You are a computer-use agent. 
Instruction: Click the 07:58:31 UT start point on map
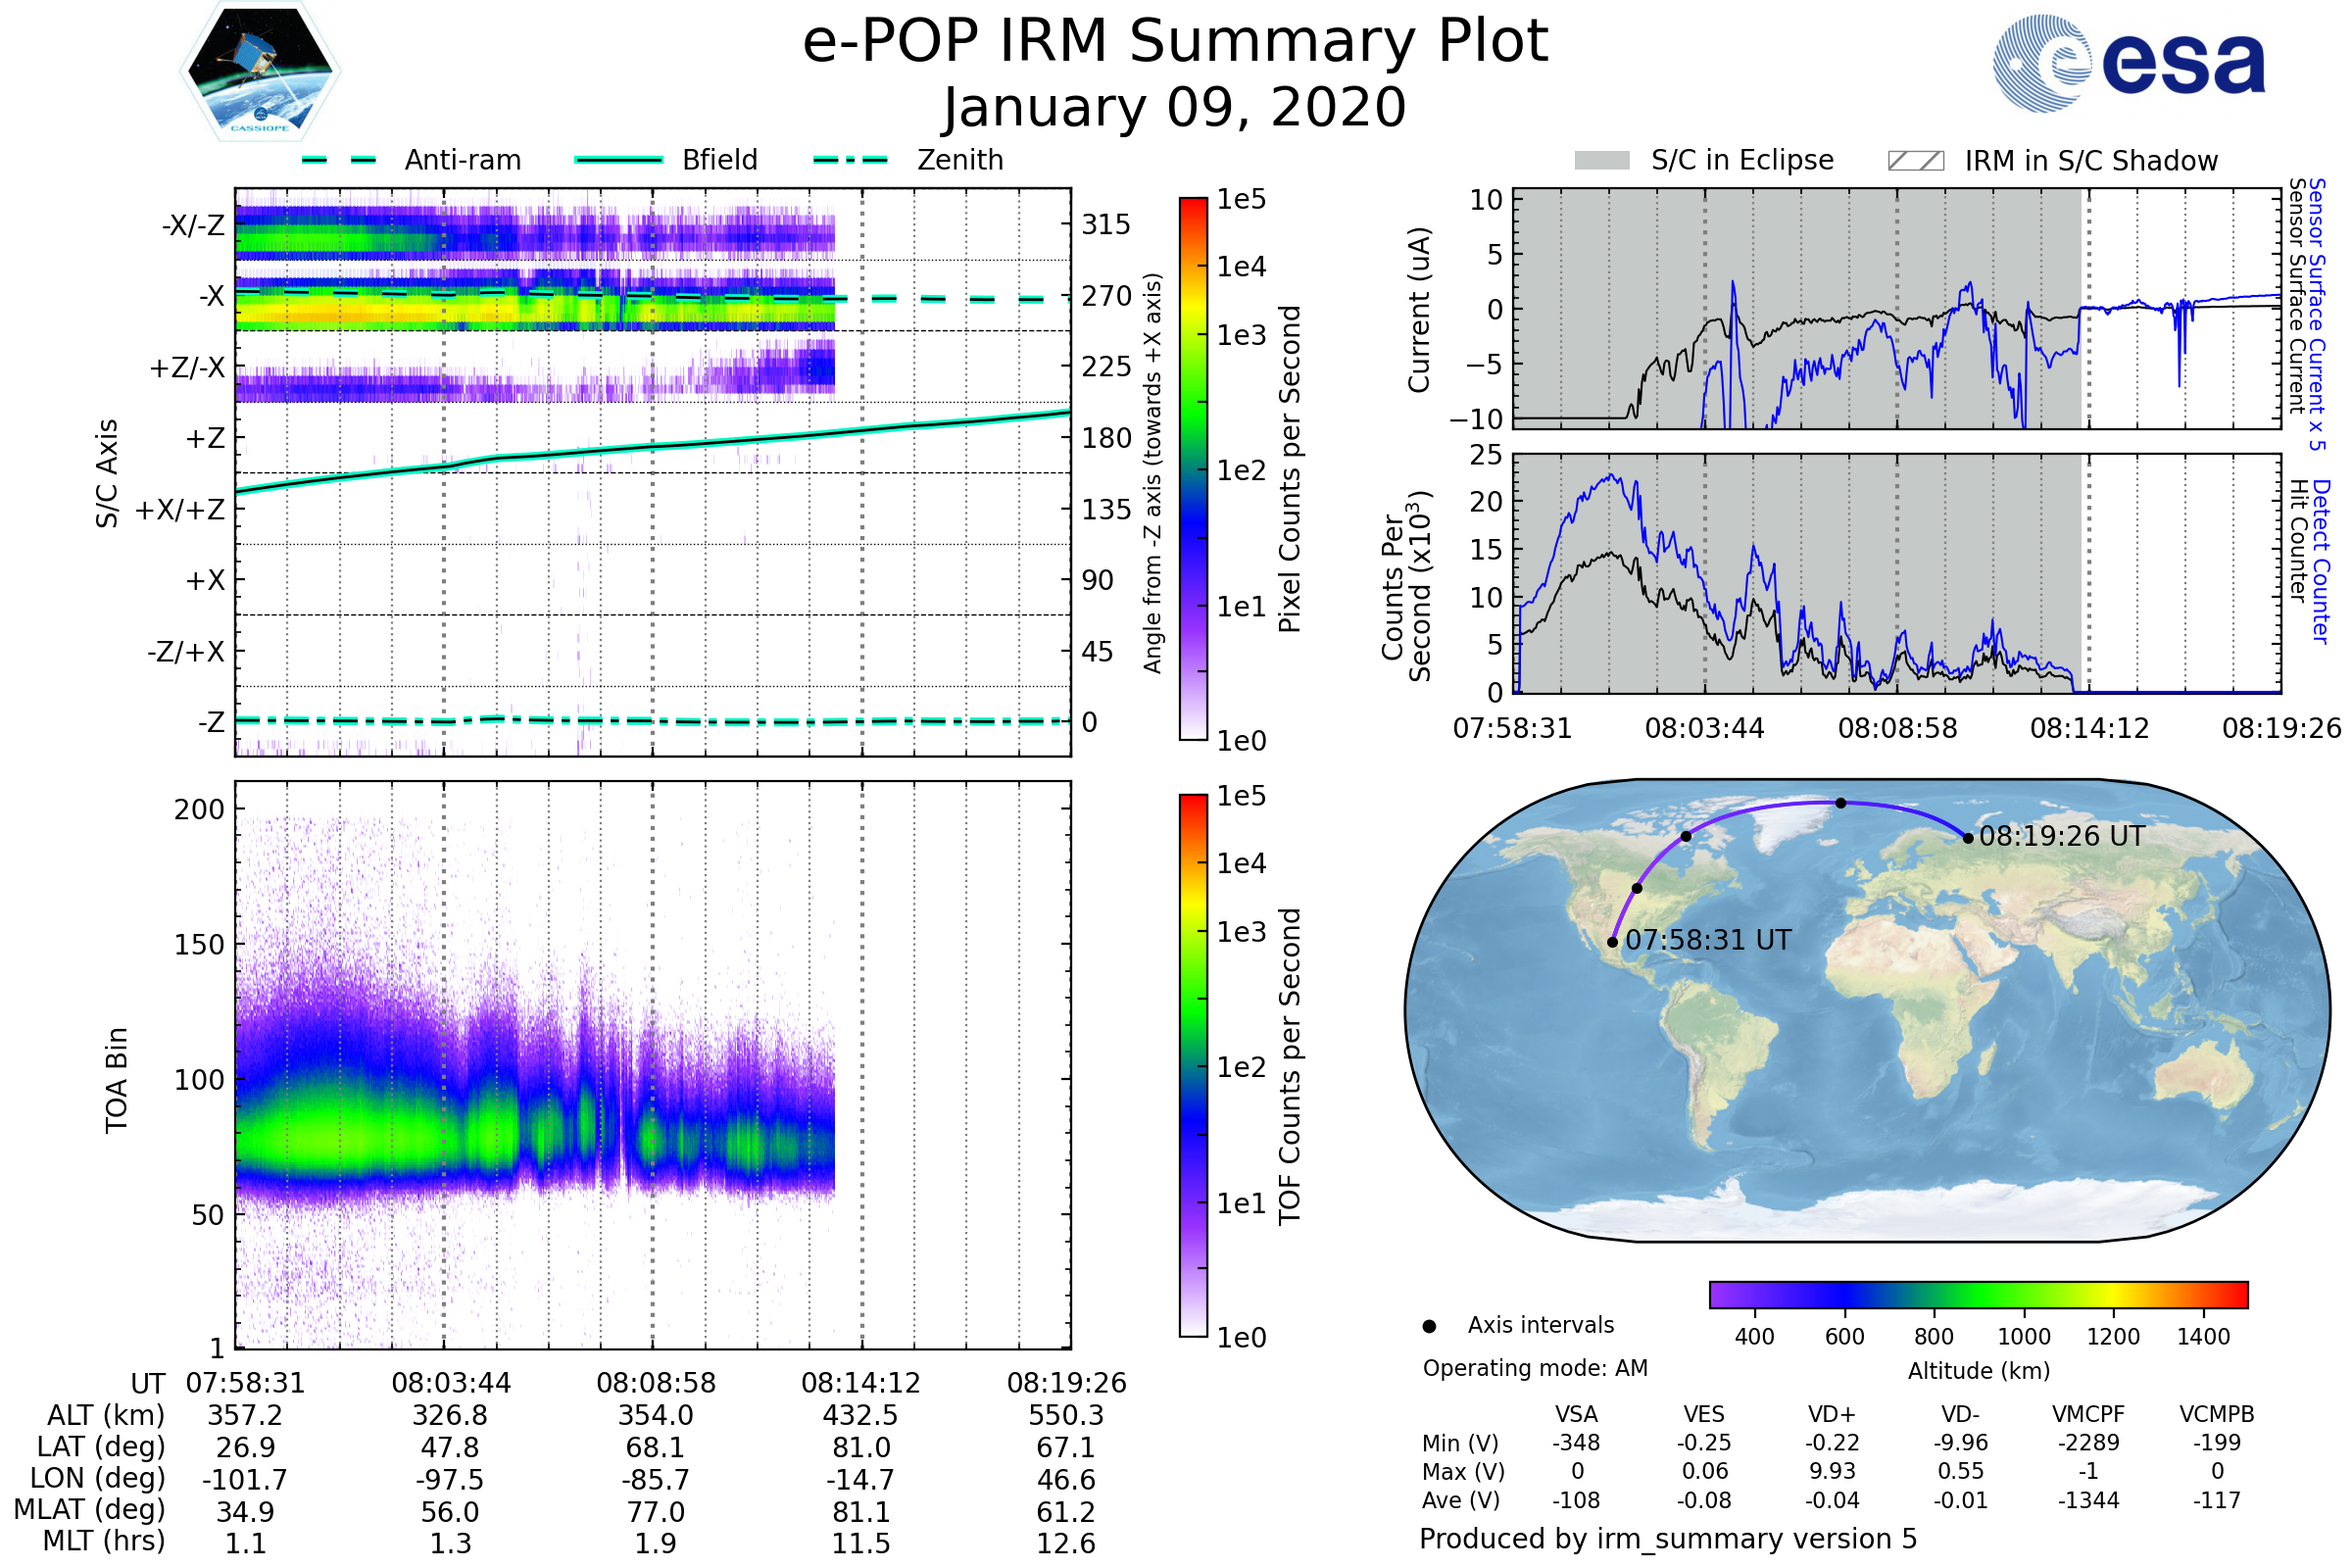coord(1613,942)
